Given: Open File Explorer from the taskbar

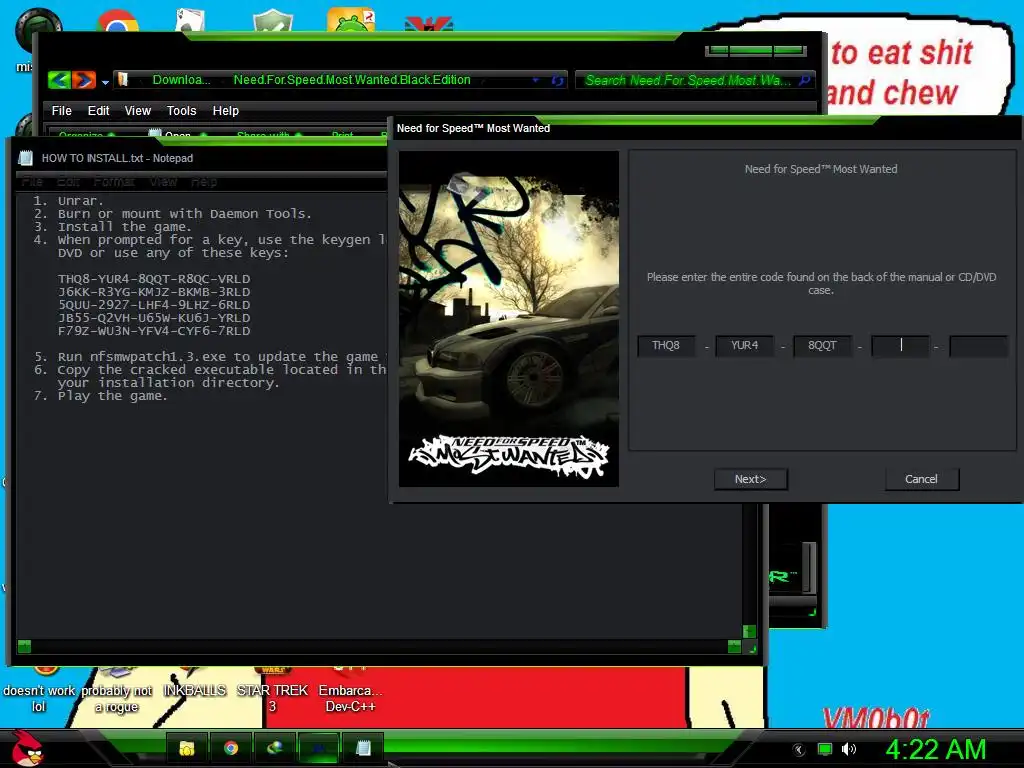Looking at the screenshot, I should pyautogui.click(x=187, y=748).
